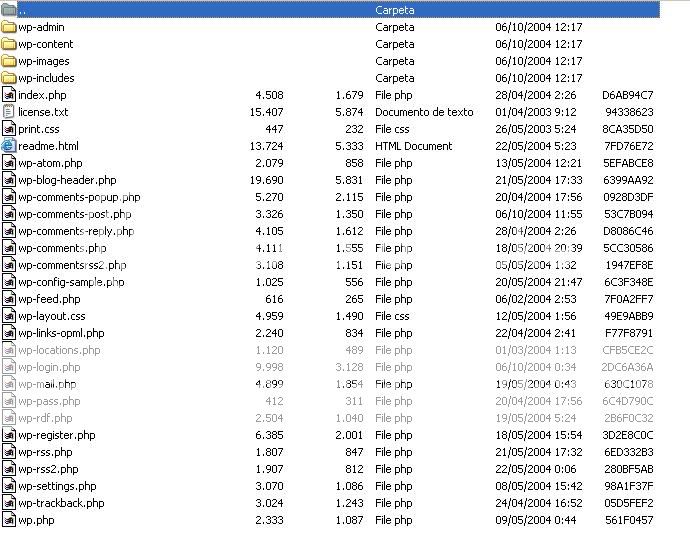Open the wp-admin folder icon
690x538 pixels.
(x=8, y=27)
